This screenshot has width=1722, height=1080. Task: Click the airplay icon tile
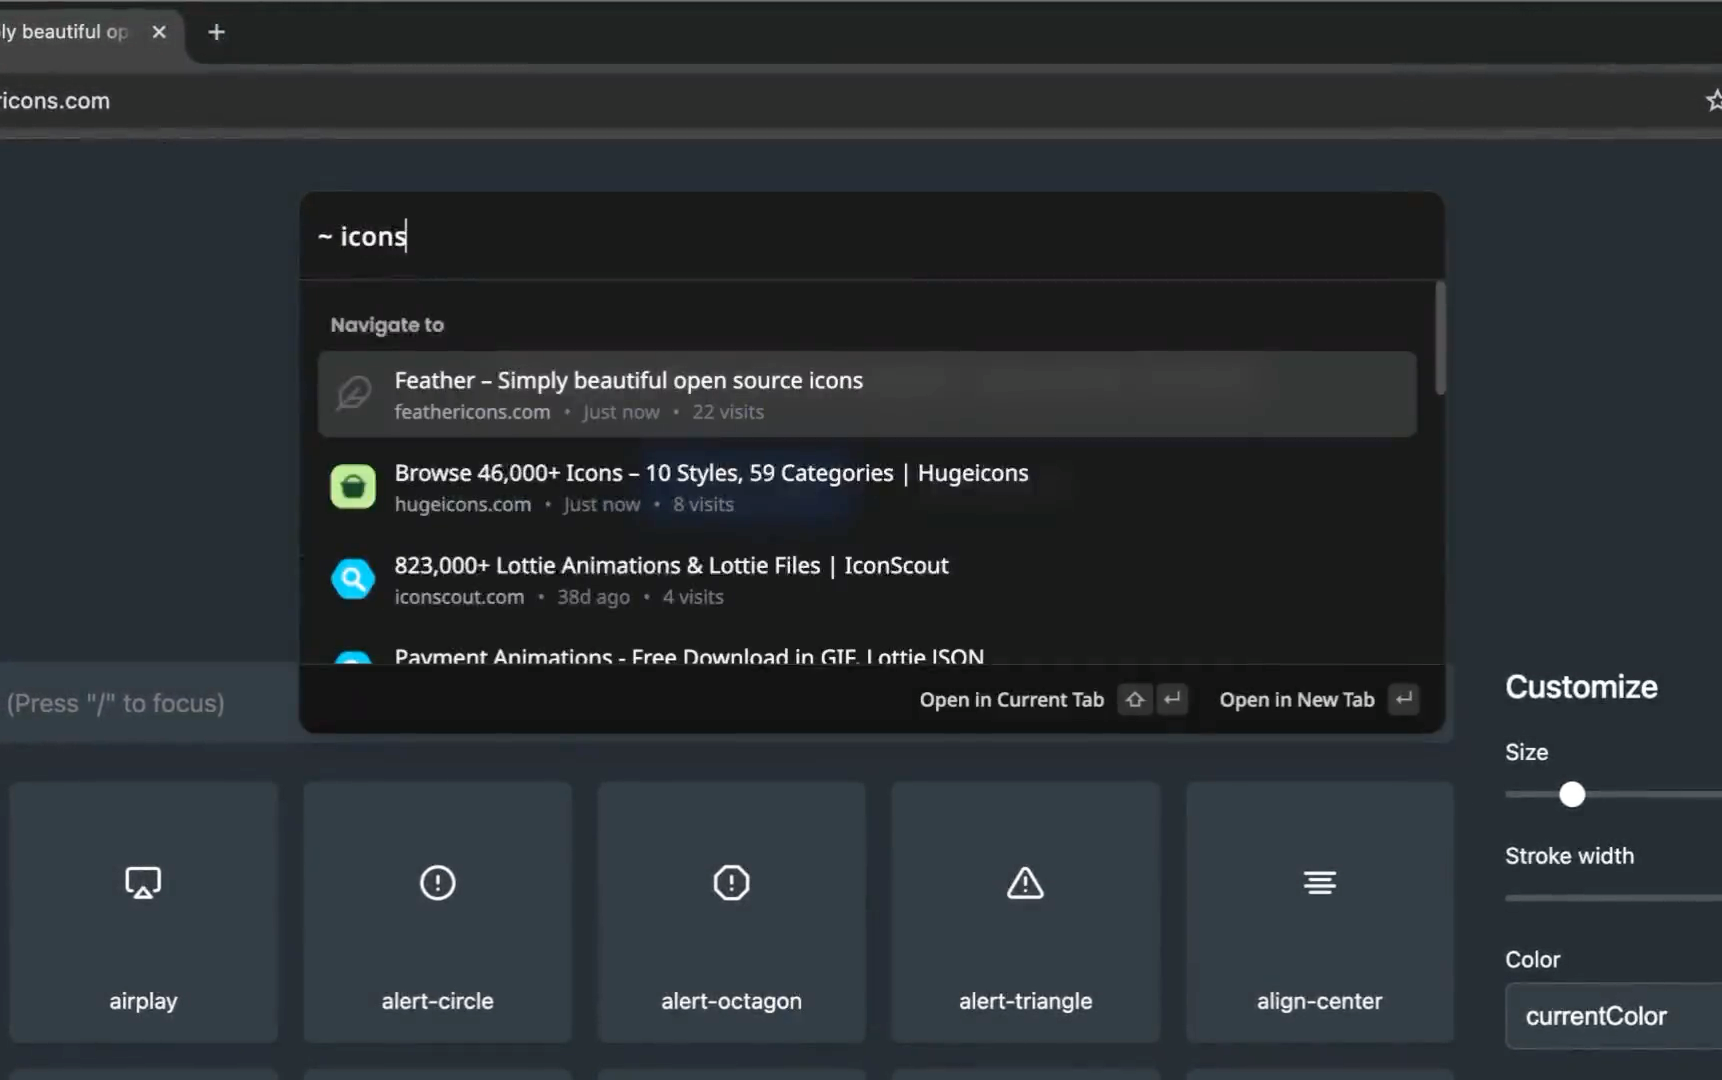[x=143, y=911]
